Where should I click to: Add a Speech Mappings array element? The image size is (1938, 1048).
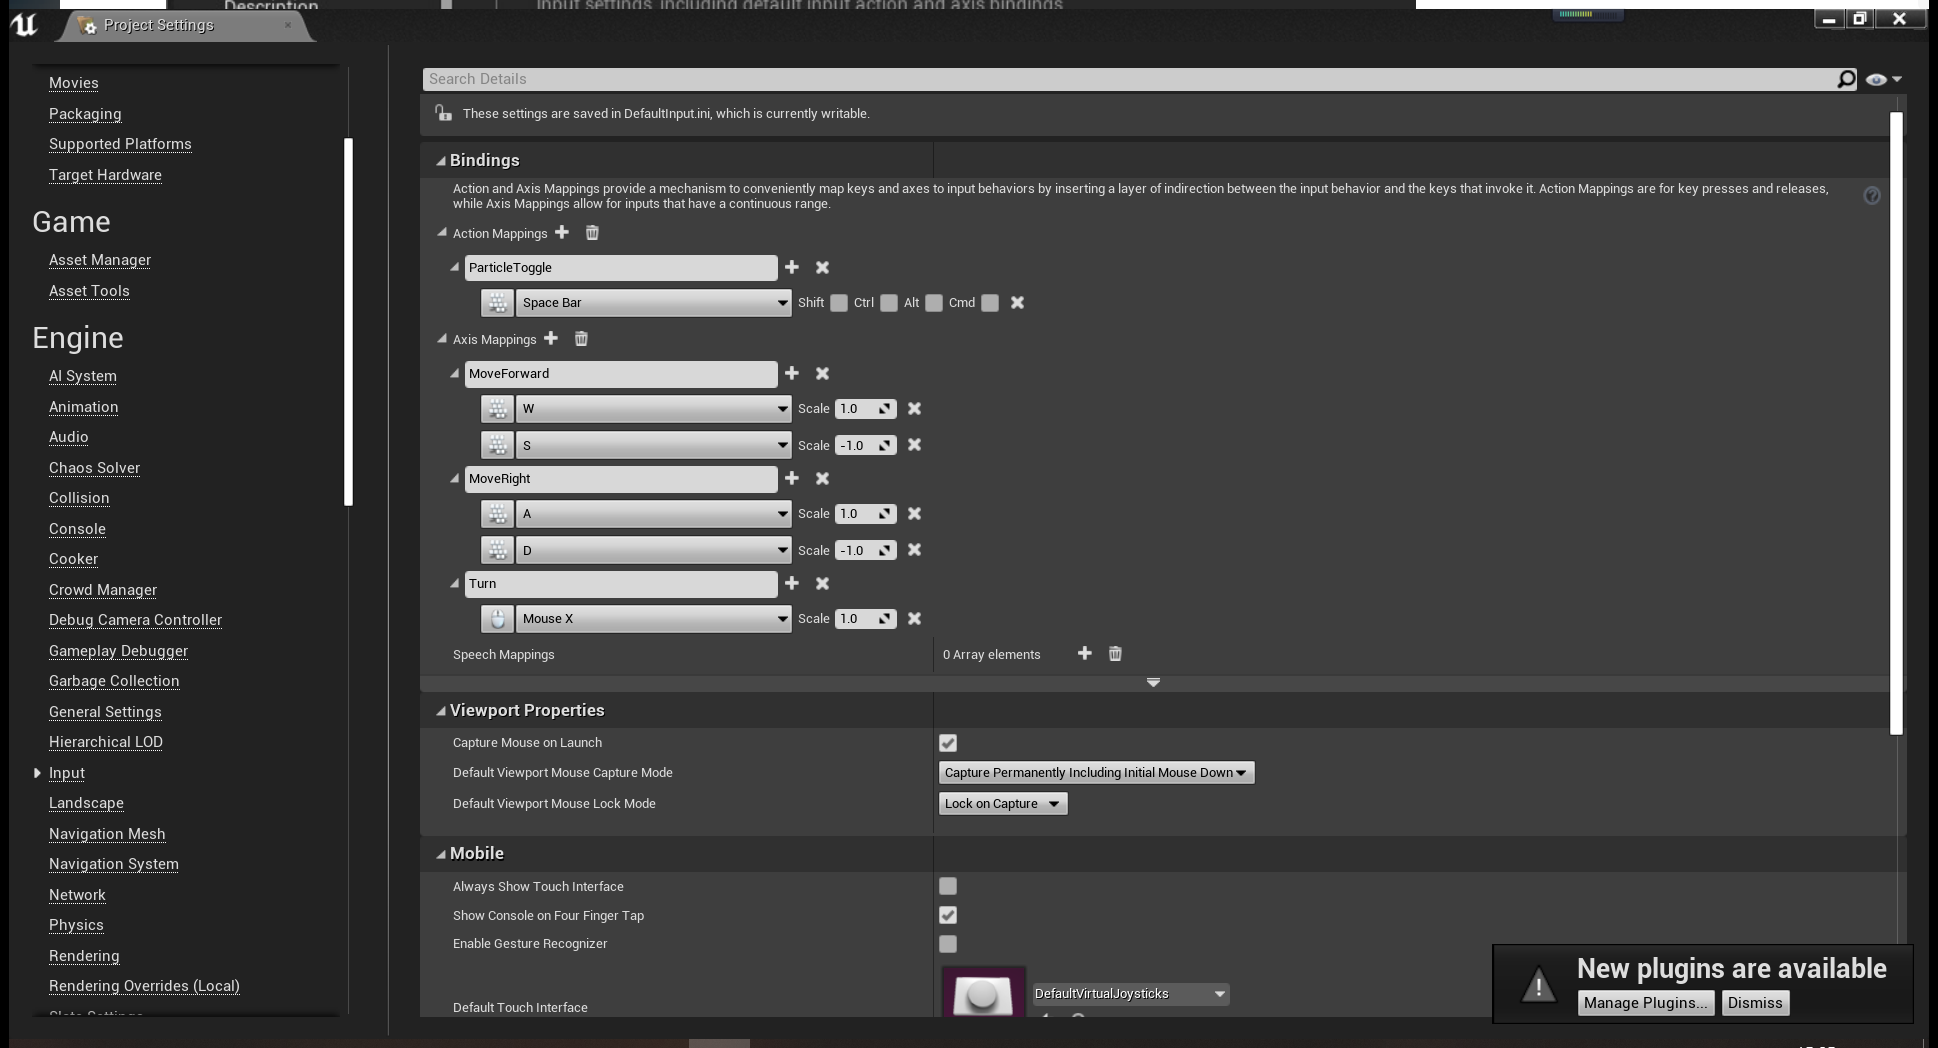[x=1084, y=654]
